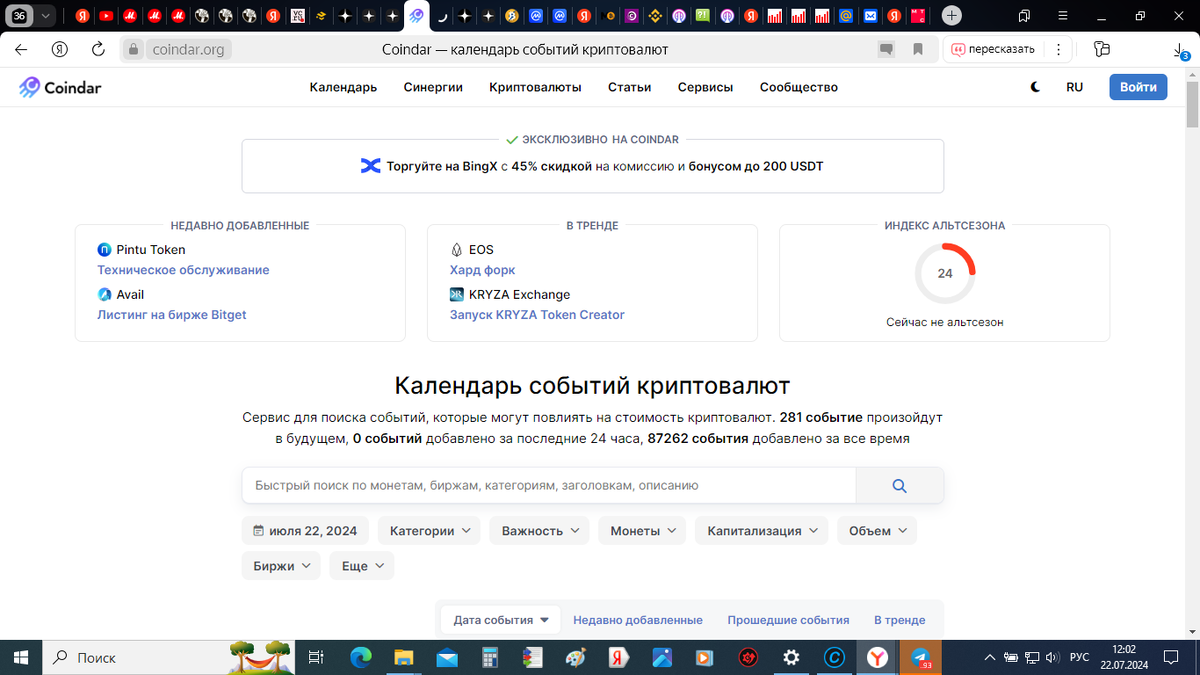This screenshot has width=1200, height=675.
Task: Open the Объем filter dropdown
Action: [x=877, y=531]
